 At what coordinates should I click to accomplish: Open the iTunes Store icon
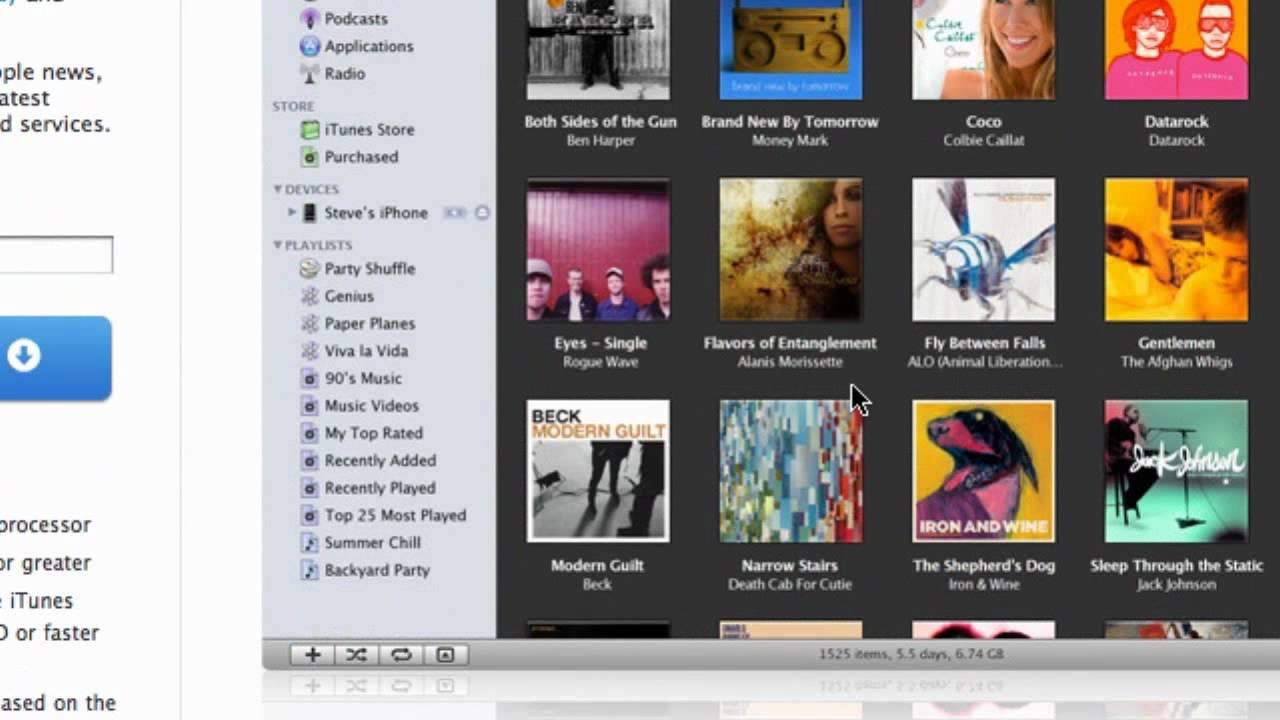click(310, 130)
